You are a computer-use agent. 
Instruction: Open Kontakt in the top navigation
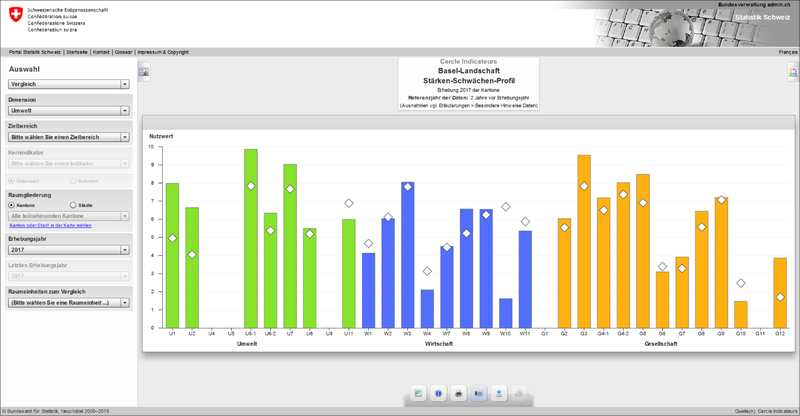pyautogui.click(x=101, y=52)
